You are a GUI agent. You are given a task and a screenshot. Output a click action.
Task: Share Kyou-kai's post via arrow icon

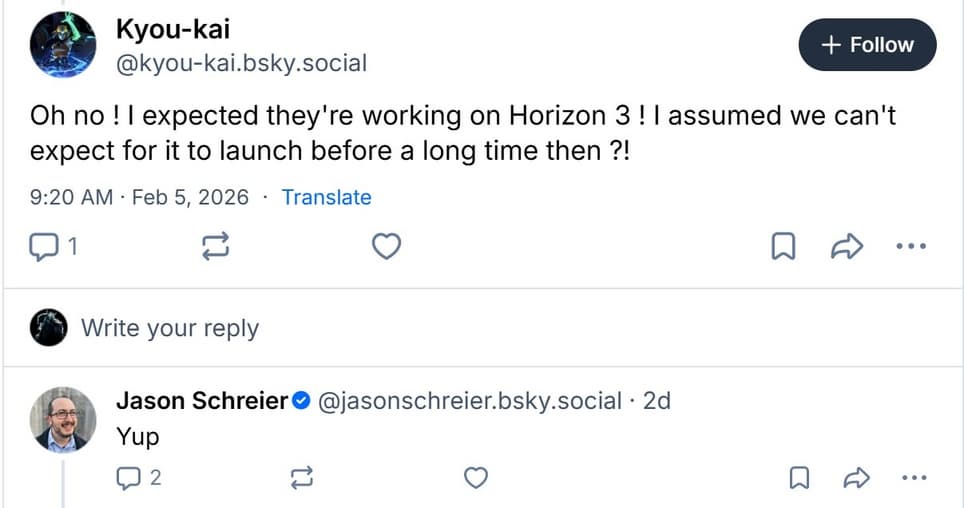coord(846,246)
